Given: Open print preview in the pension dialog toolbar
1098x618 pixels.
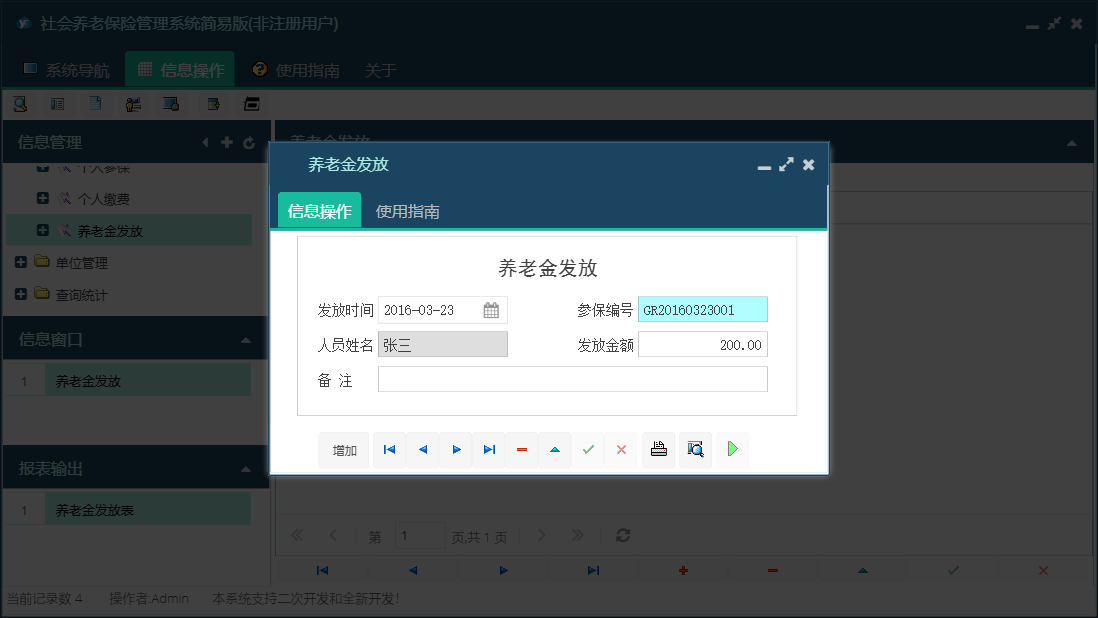Looking at the screenshot, I should point(695,449).
